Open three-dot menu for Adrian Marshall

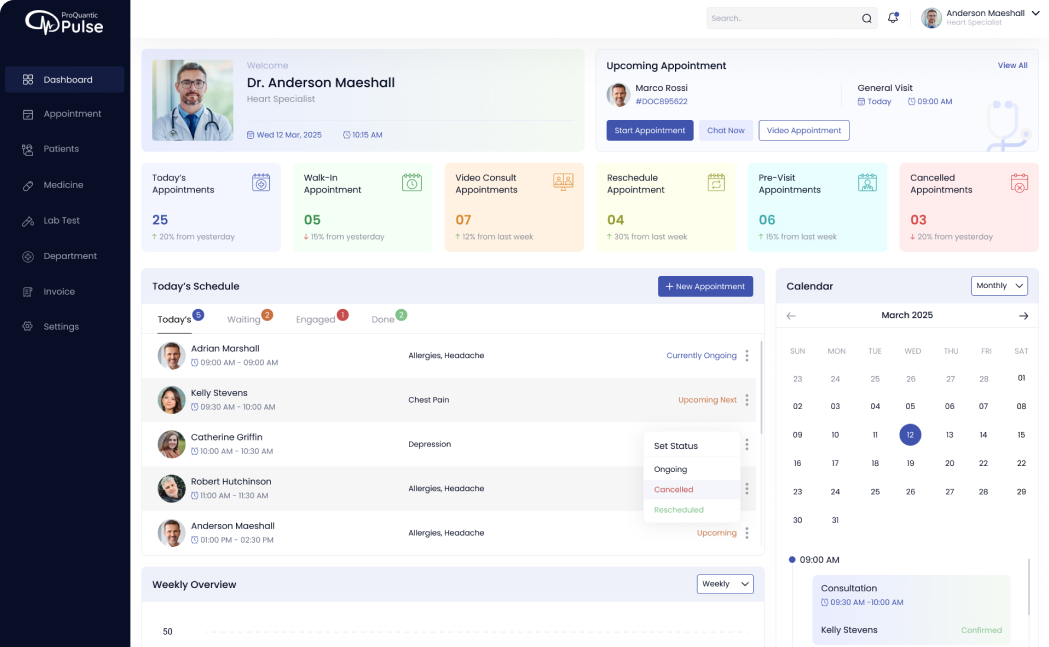(x=746, y=356)
